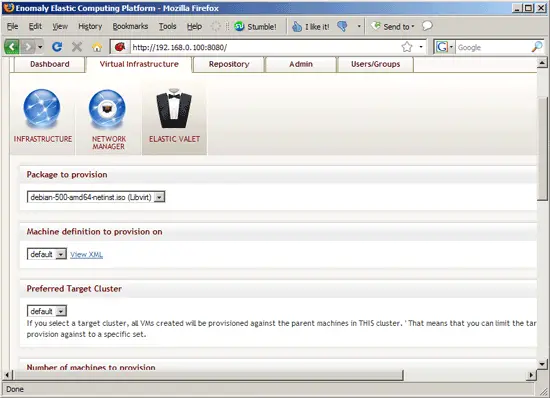Open the Send to dropdown
Image resolution: width=550 pixels, height=398 pixels.
pos(393,26)
